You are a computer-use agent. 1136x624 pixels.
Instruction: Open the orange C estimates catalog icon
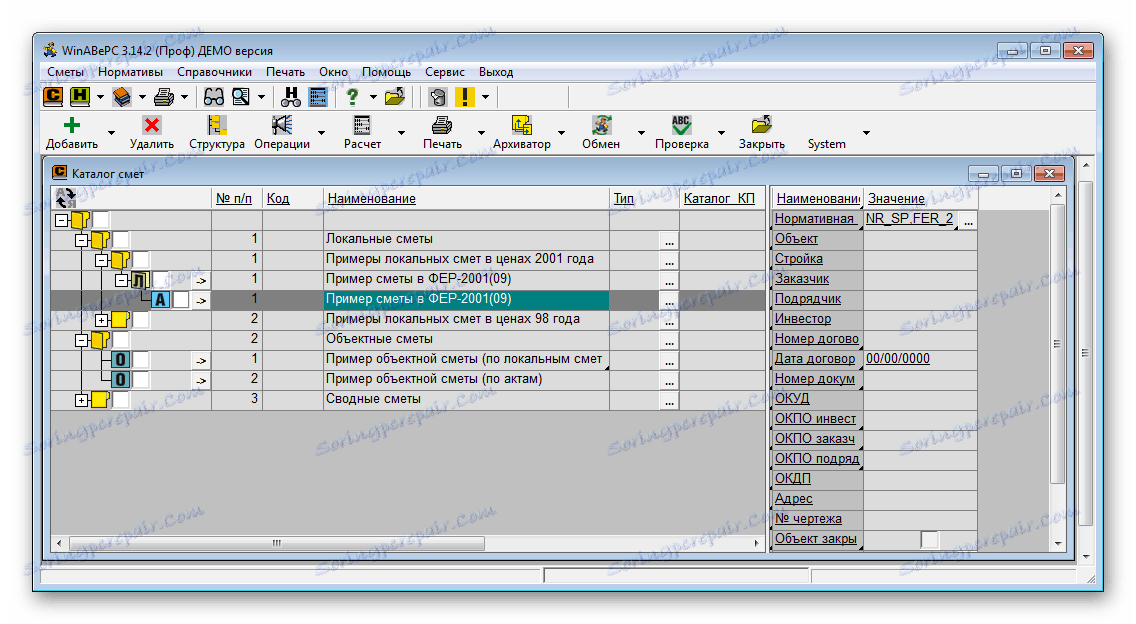click(x=53, y=96)
